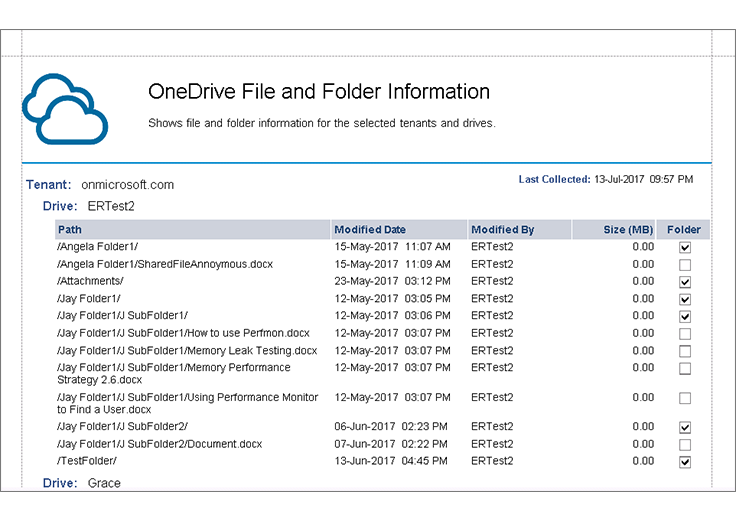Select the Using Performance Monitor to Find a User.docx path
The width and height of the screenshot is (736, 522).
point(187,403)
